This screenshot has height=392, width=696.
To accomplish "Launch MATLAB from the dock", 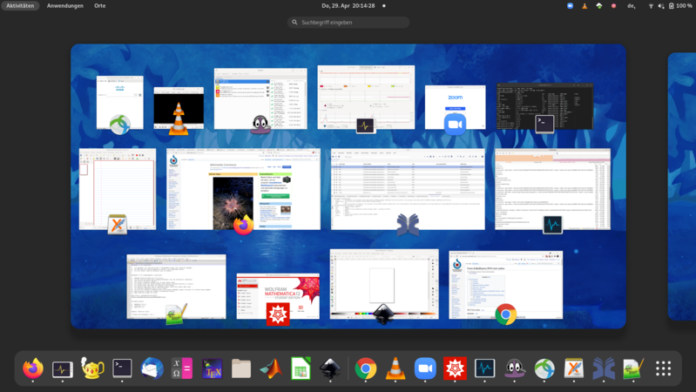I will pyautogui.click(x=271, y=368).
